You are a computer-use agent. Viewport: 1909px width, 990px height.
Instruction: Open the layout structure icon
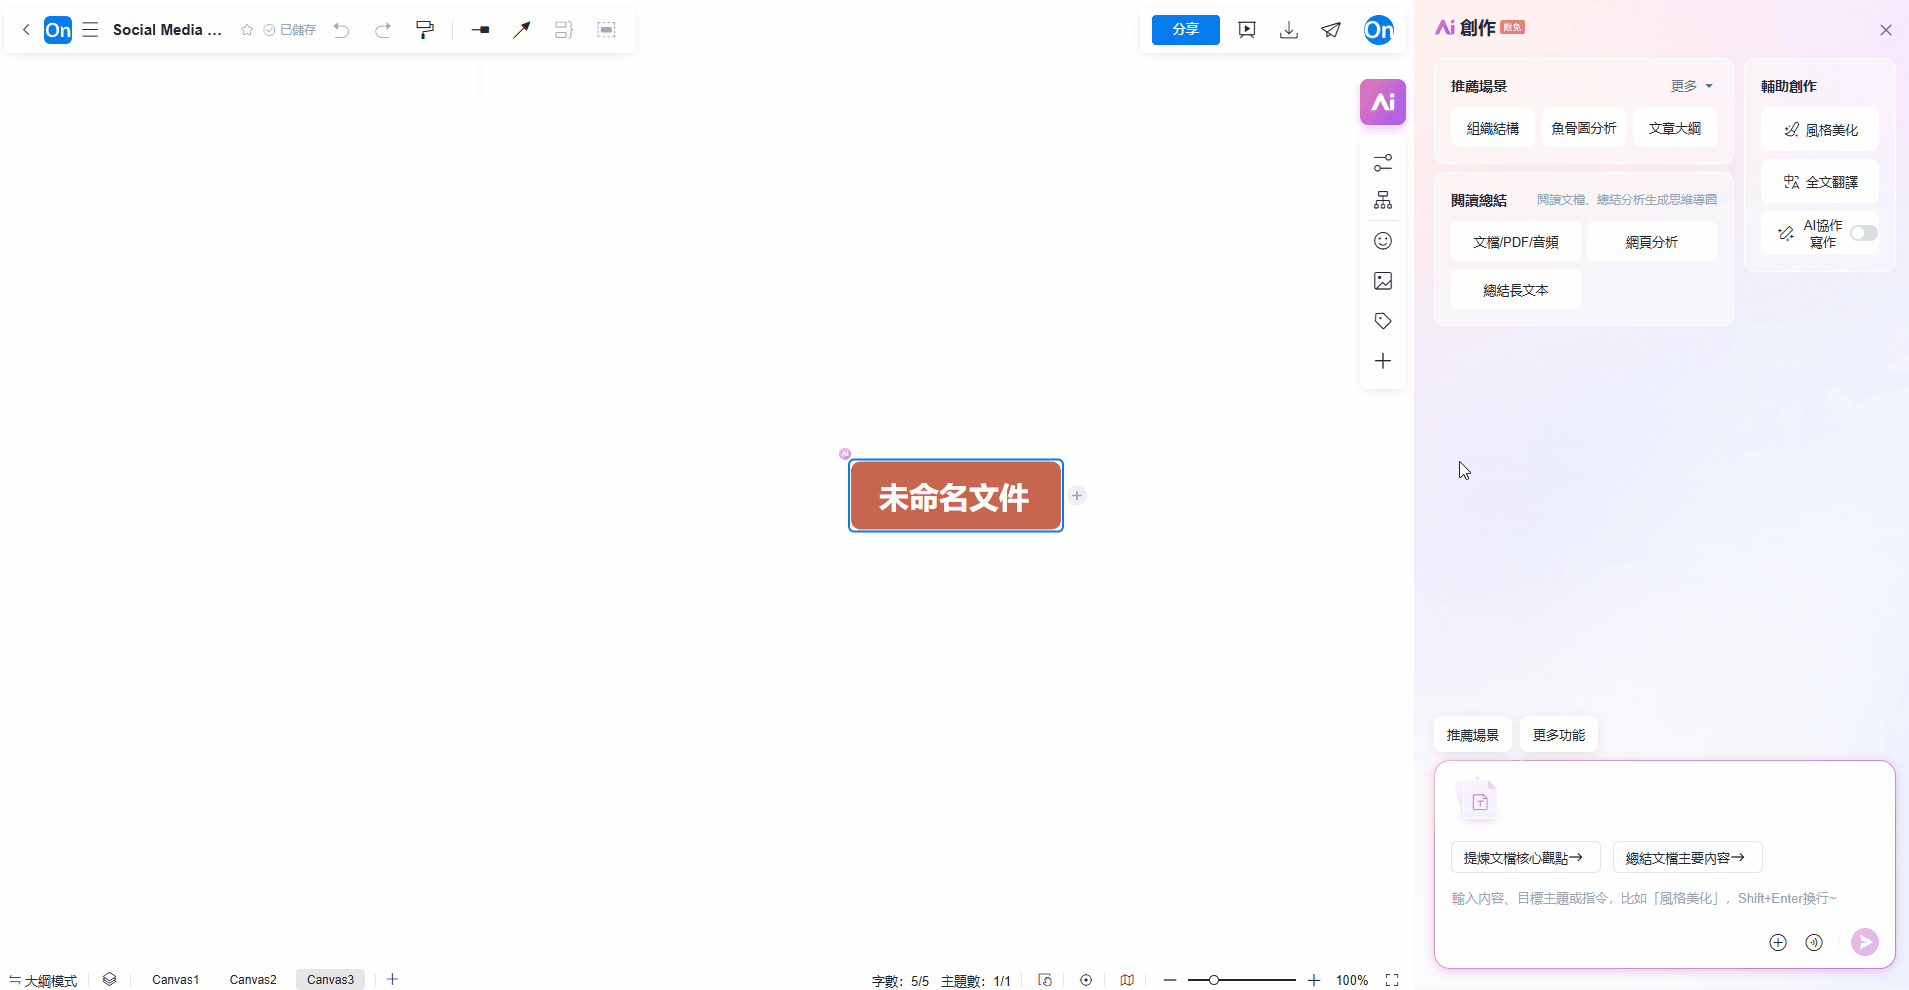(1383, 201)
